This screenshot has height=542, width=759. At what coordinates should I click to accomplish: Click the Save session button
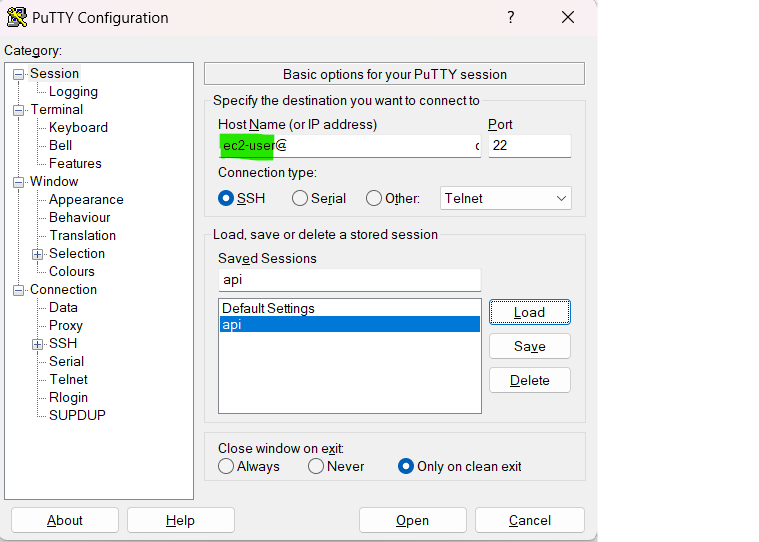tap(530, 346)
